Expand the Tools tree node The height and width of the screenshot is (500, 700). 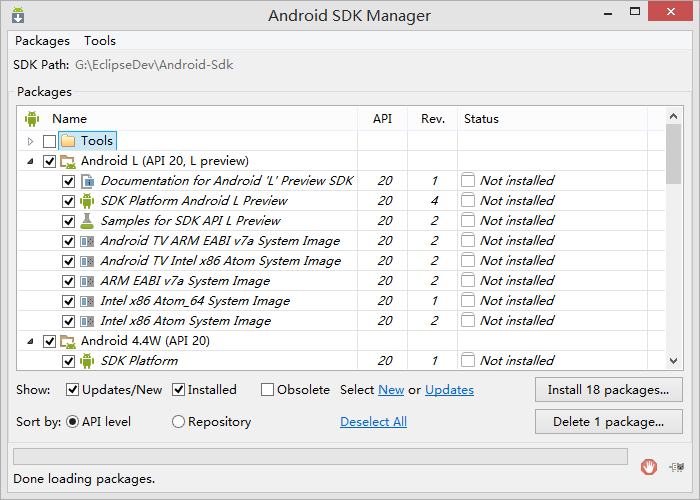31,141
